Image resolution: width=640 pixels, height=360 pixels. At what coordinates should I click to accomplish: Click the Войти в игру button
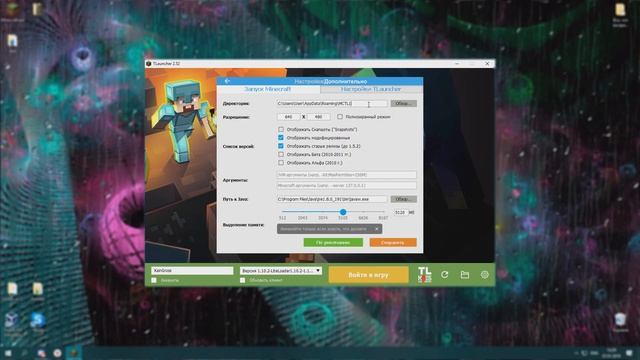pyautogui.click(x=368, y=275)
